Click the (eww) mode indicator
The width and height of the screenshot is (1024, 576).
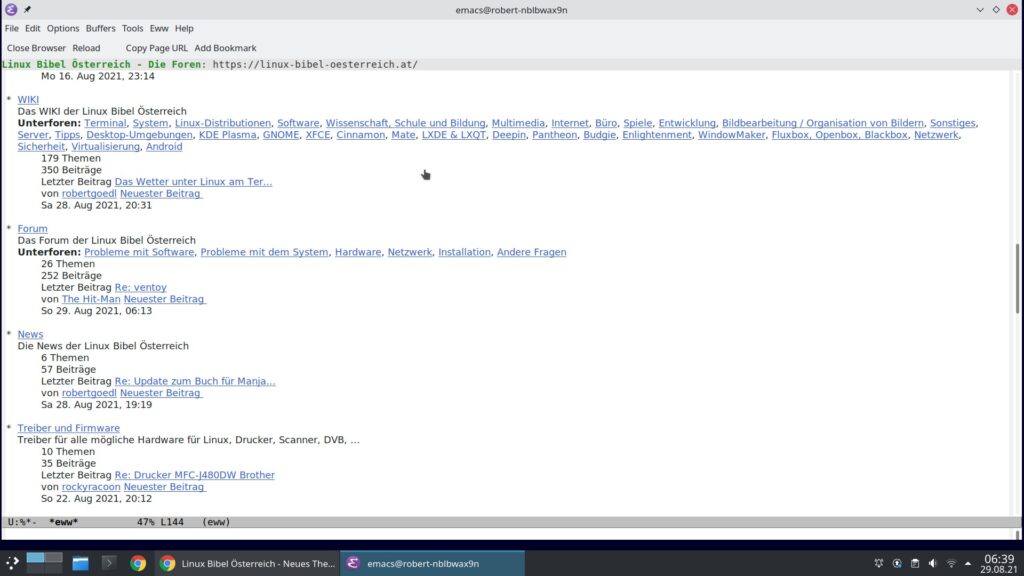[216, 522]
